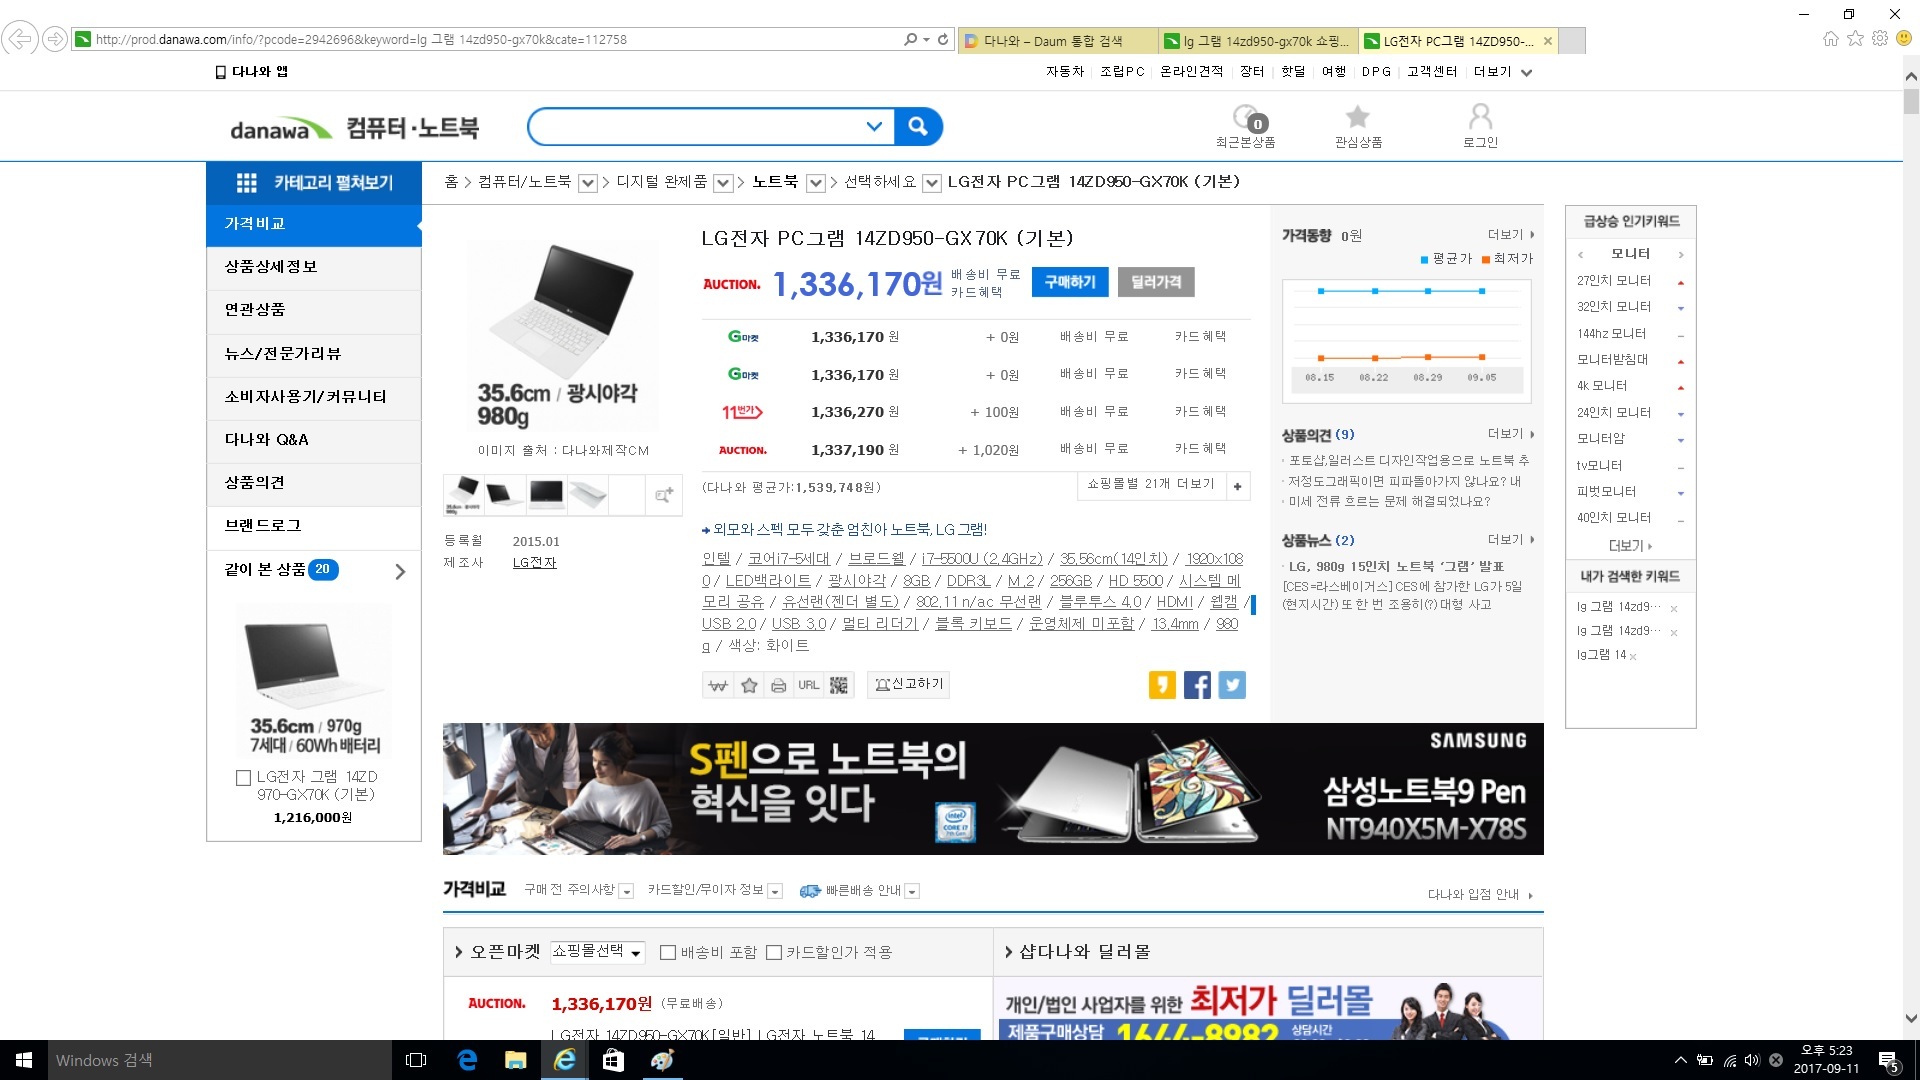Expand the top 더보기 menu
This screenshot has width=1920, height=1080.
[1502, 72]
